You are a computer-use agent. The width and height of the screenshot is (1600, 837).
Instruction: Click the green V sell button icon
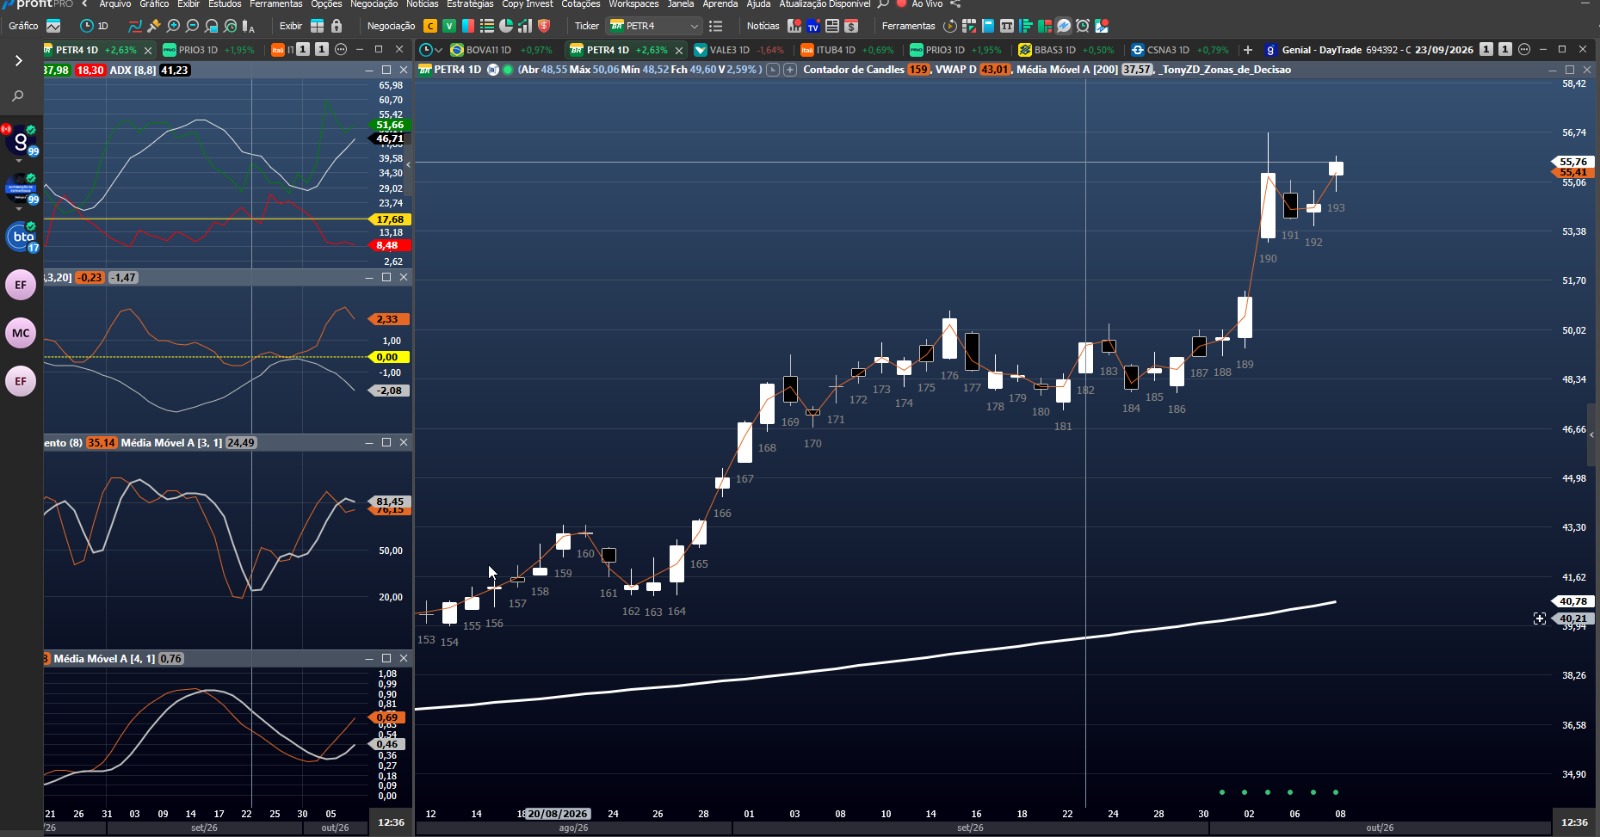[x=449, y=26]
